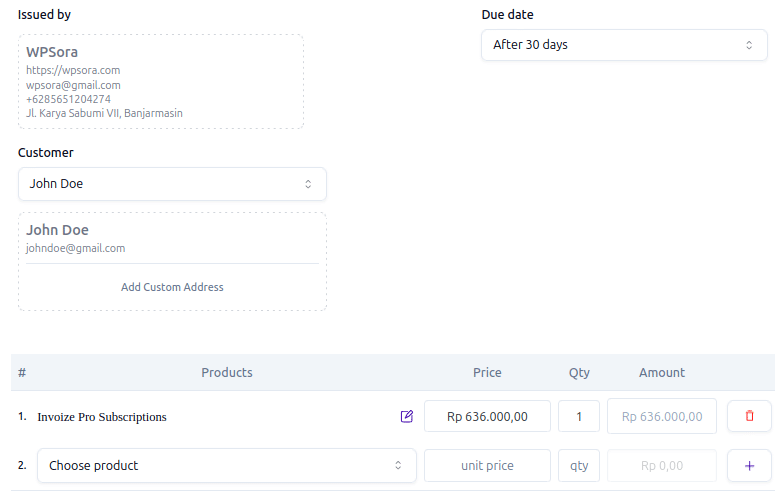Select the Rp 636.000,00 price field
The width and height of the screenshot is (777, 498).
(x=487, y=416)
